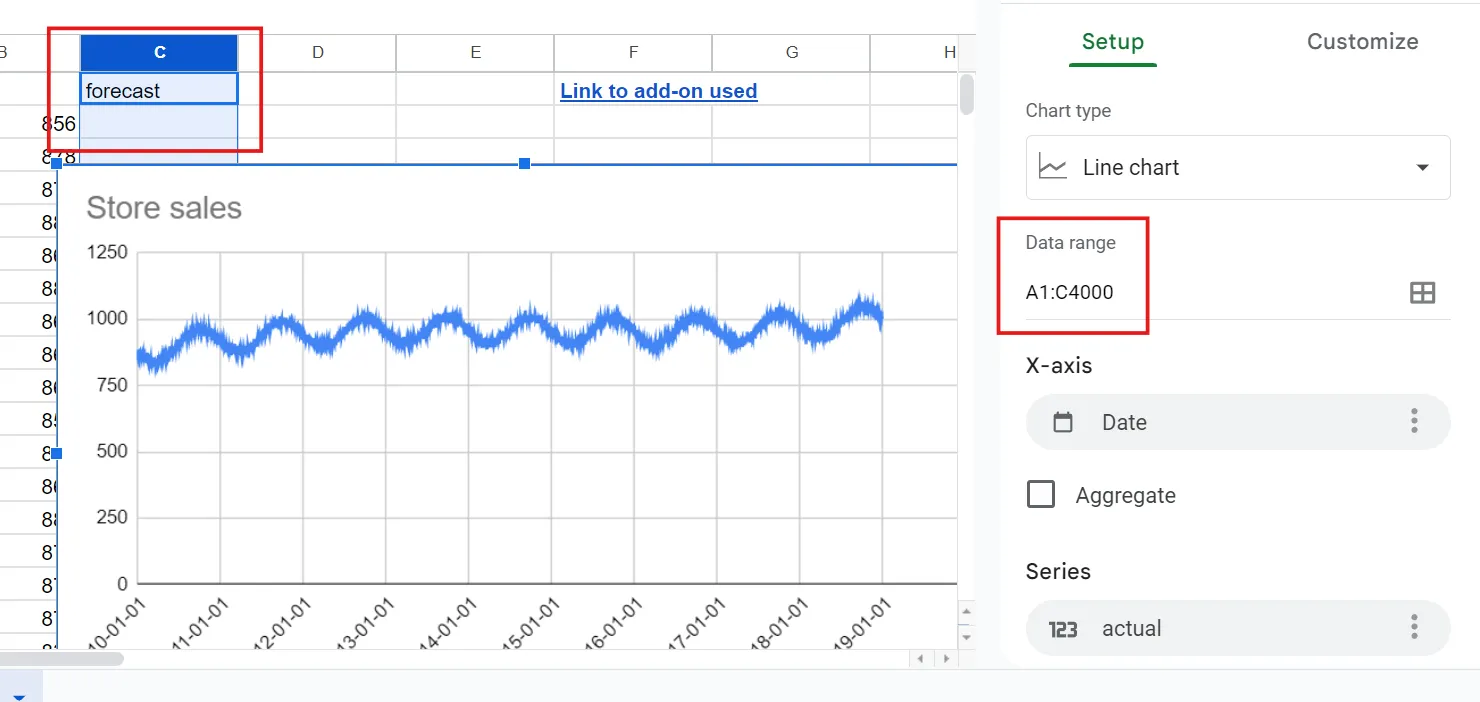Click the 123 numeric icon beside actual series
This screenshot has height=702, width=1480.
[1062, 628]
